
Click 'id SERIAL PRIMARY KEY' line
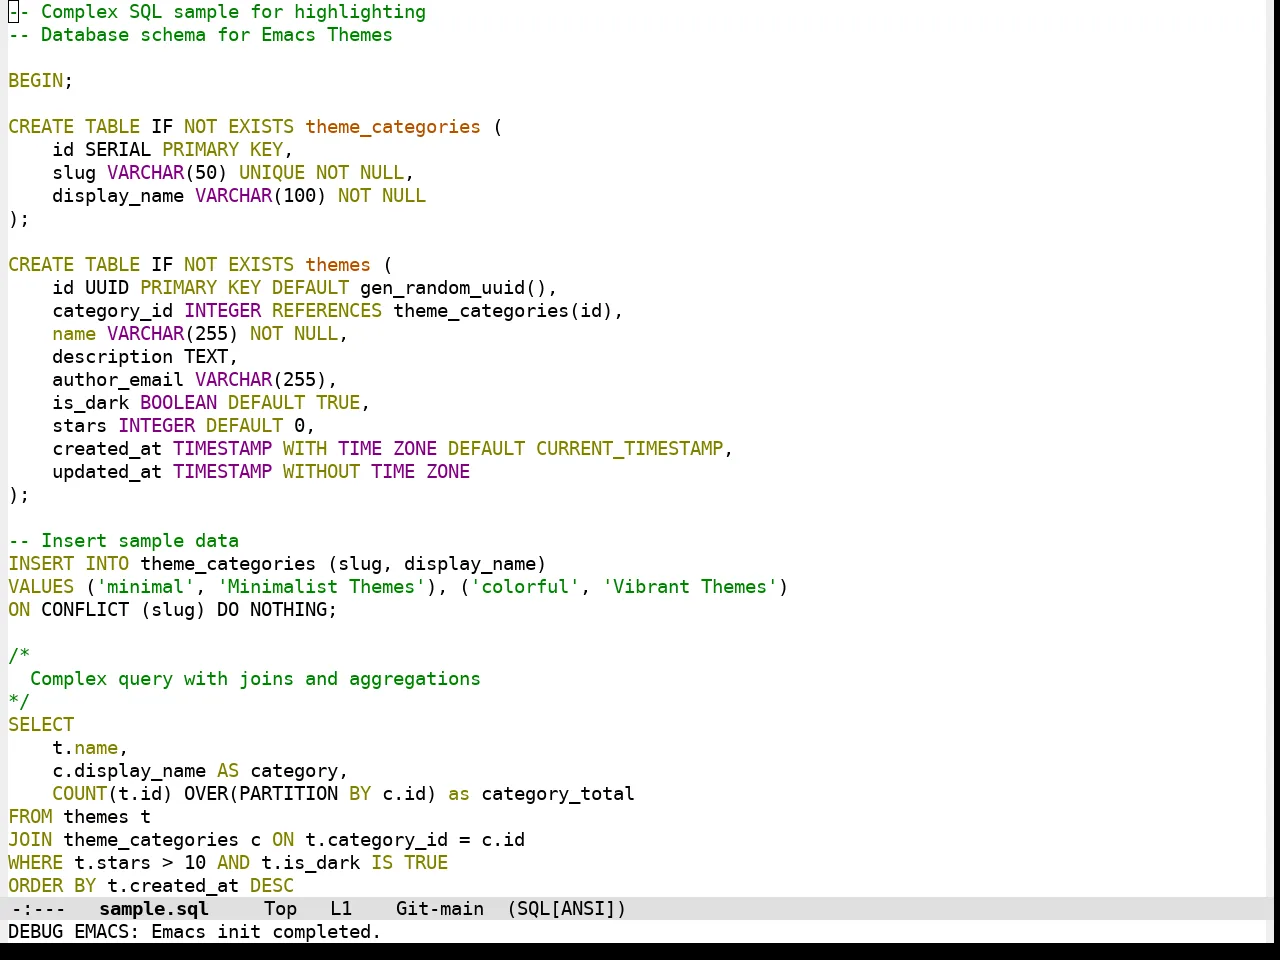click(172, 150)
